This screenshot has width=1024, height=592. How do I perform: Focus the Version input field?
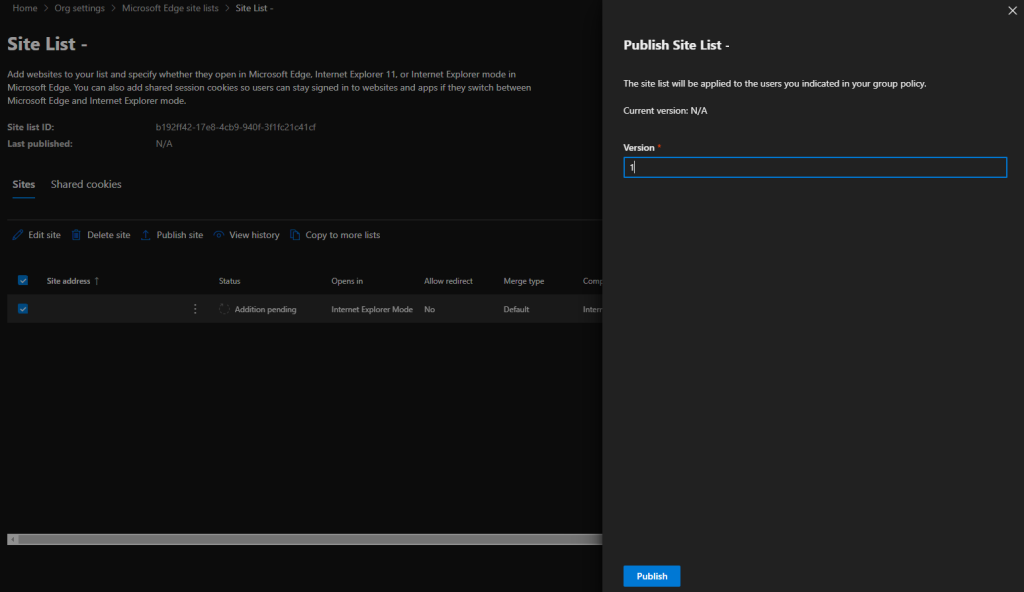pyautogui.click(x=815, y=167)
